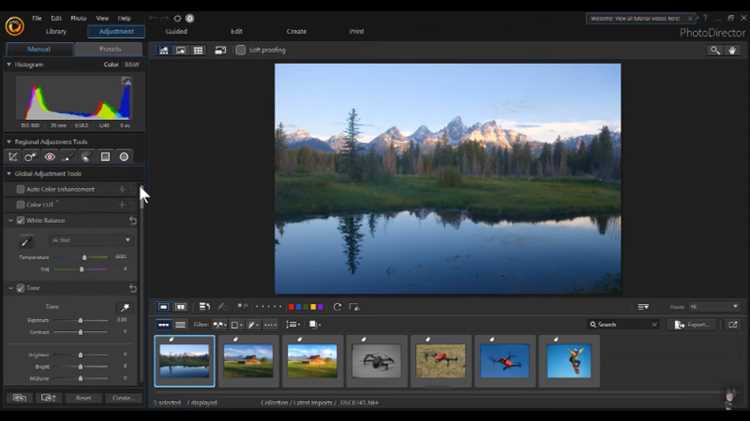The width and height of the screenshot is (750, 421).
Task: Rotate the photo with rotate icon
Action: [338, 307]
